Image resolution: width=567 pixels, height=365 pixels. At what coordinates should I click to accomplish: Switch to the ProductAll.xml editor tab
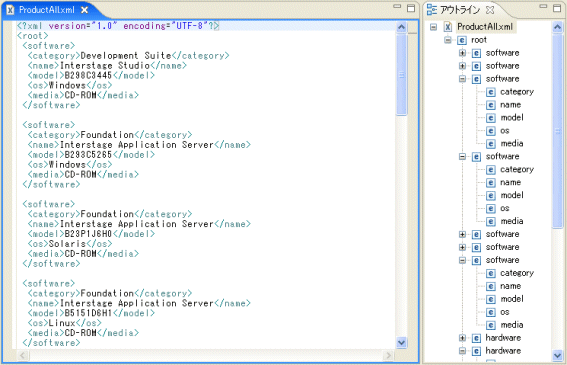point(47,10)
